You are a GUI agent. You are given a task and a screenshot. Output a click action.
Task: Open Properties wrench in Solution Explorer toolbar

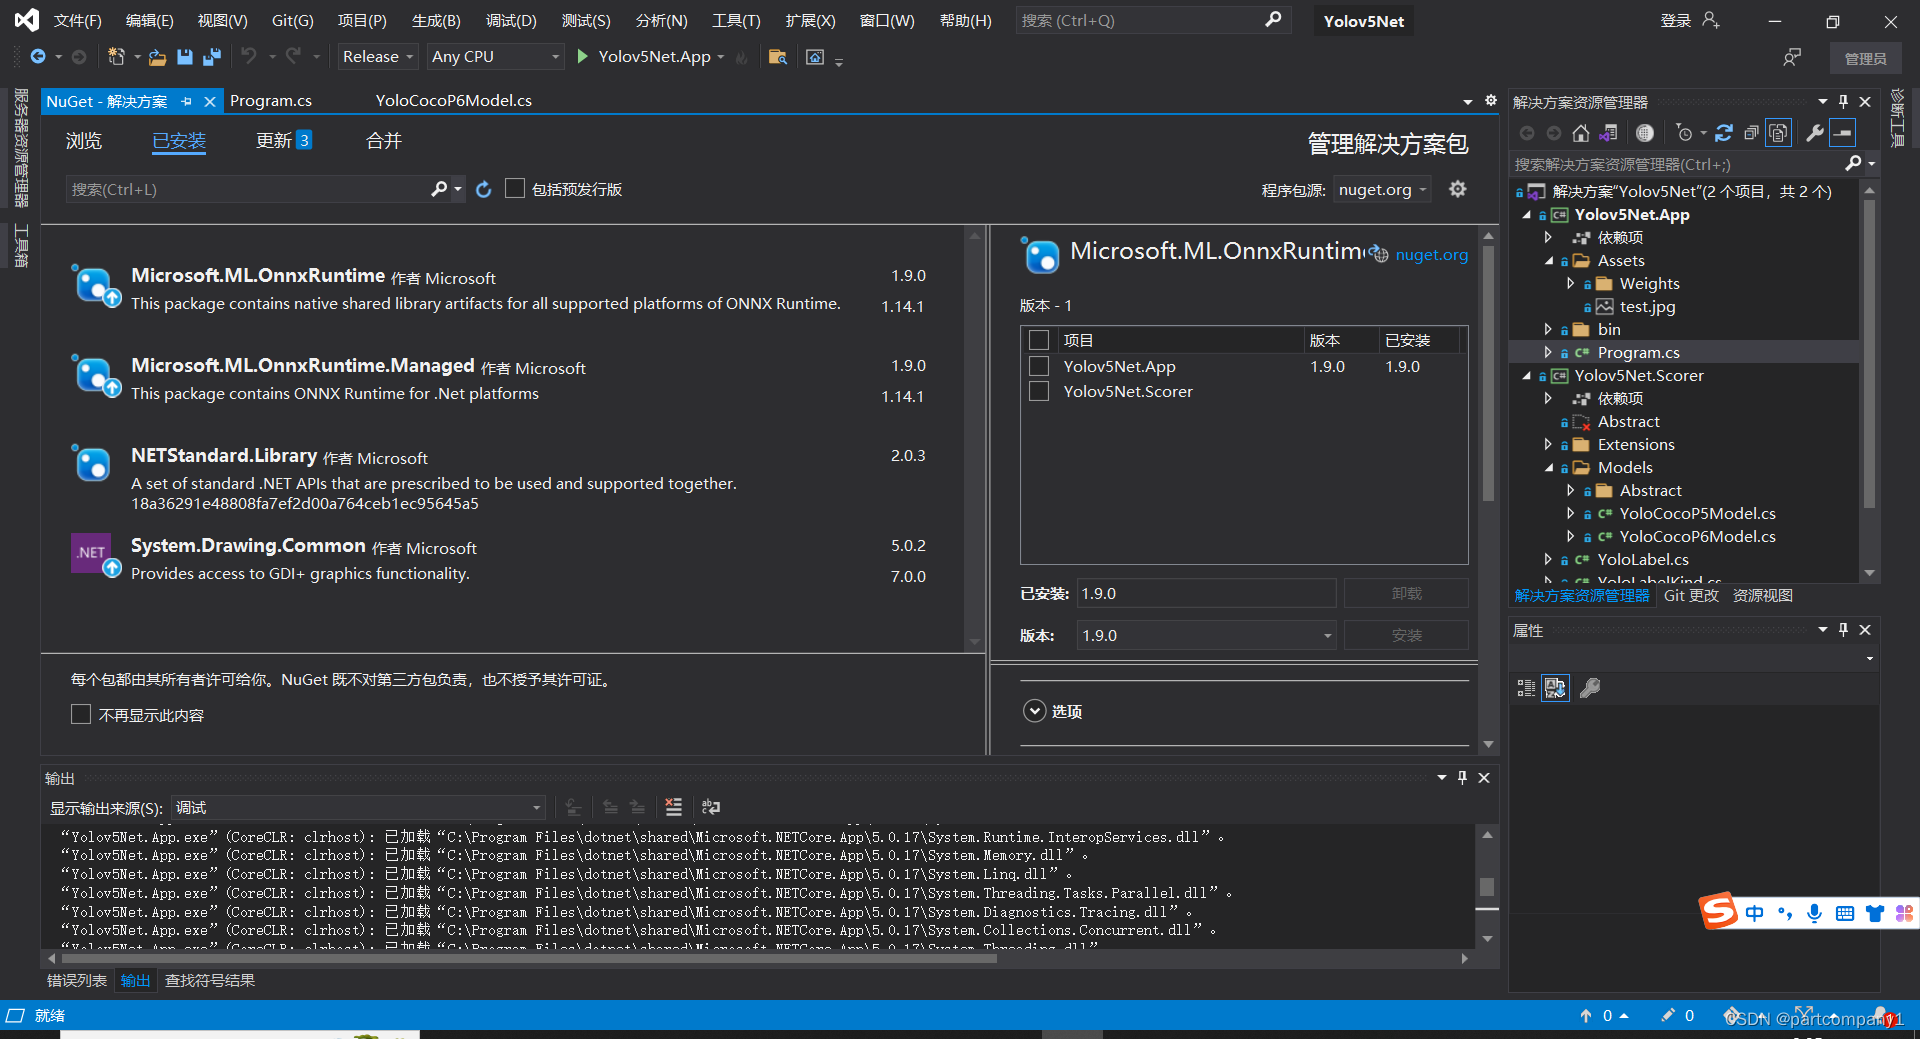1814,133
